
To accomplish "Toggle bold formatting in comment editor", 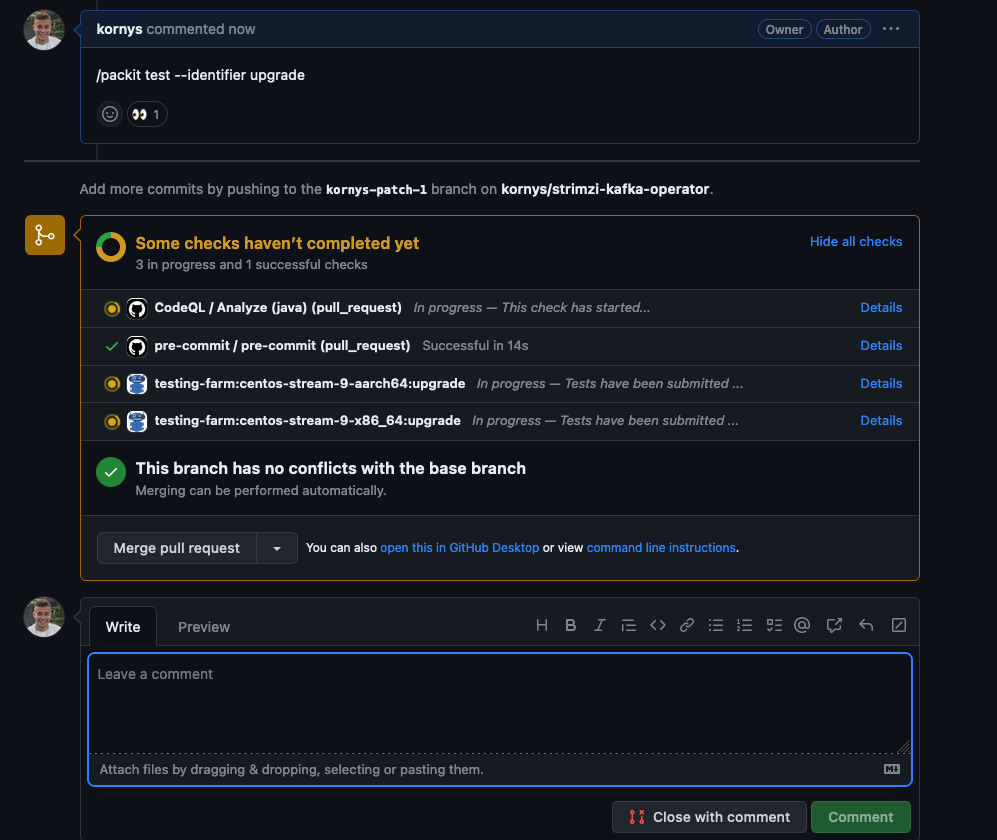I will pos(571,626).
